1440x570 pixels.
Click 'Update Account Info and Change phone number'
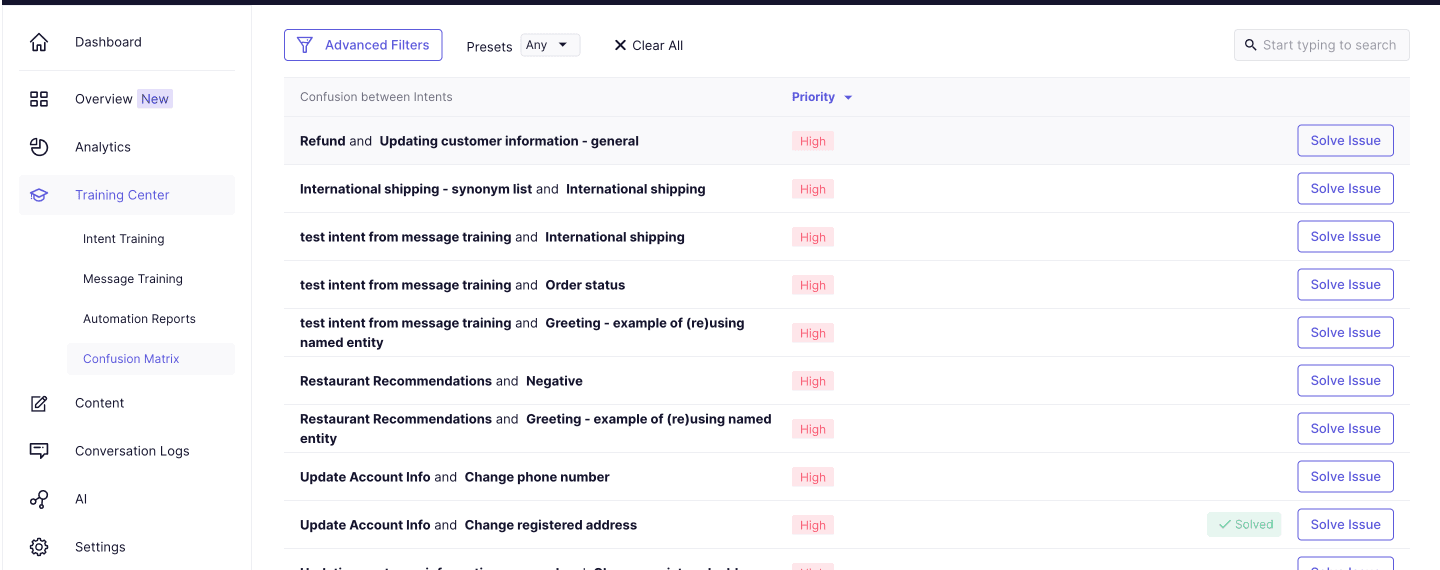click(455, 477)
